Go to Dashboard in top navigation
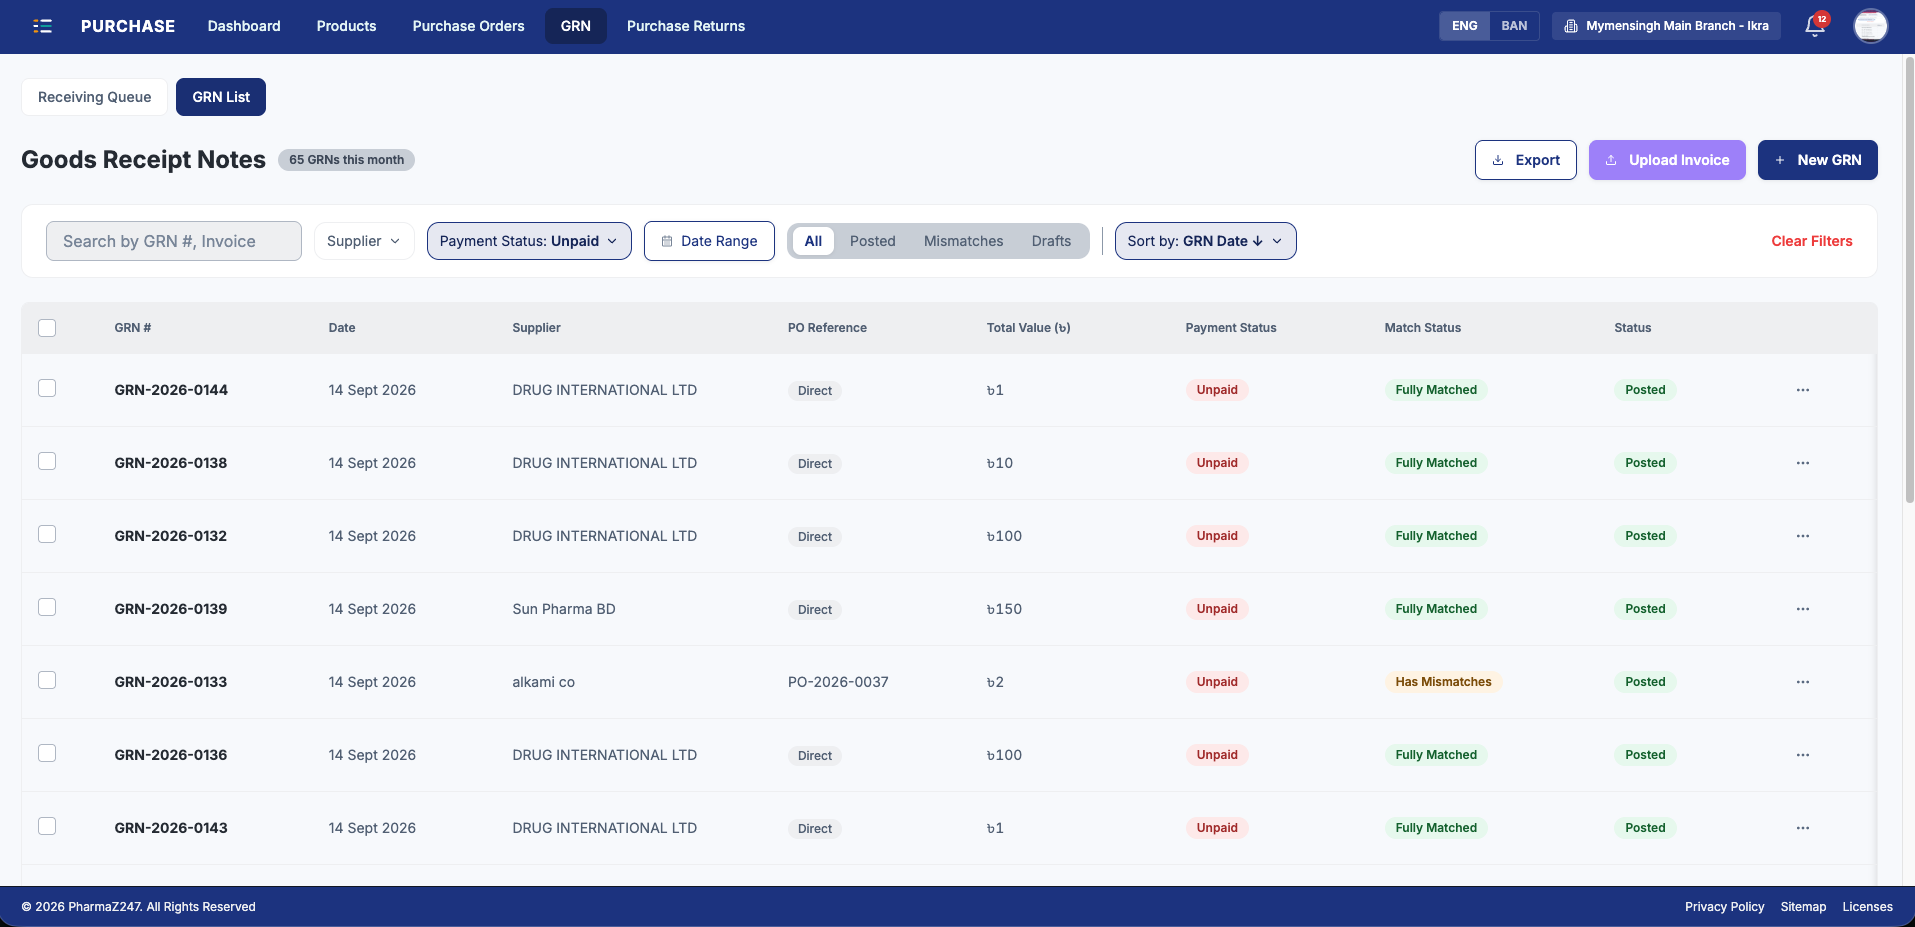Viewport: 1915px width, 927px height. 244,26
